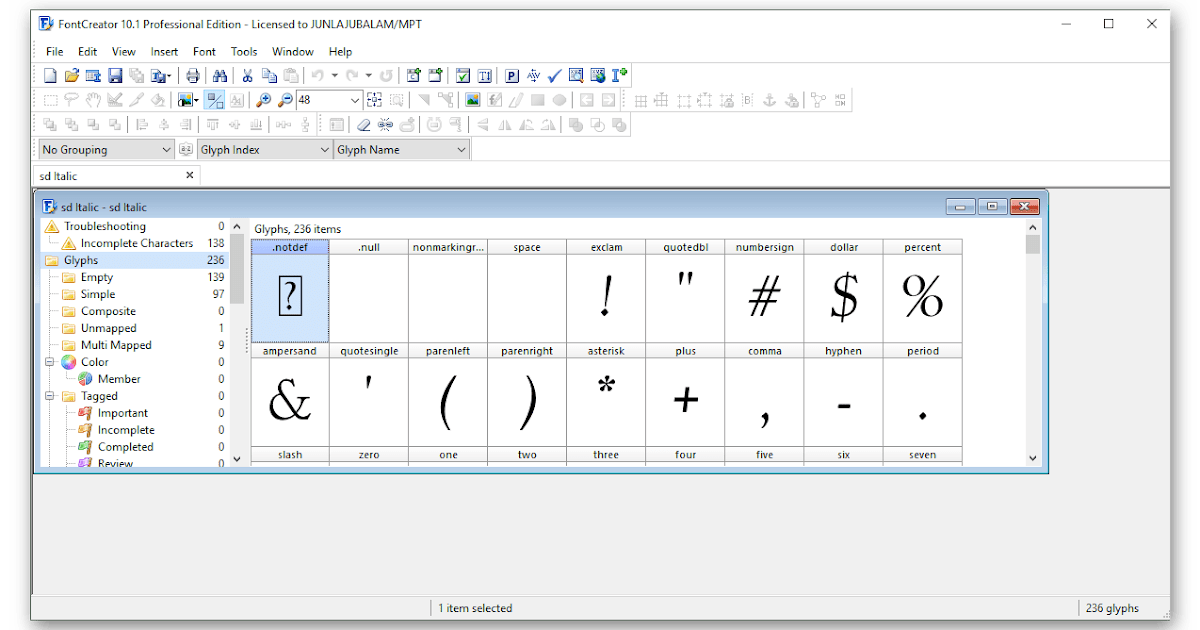Click the Copy icon
The image size is (1200, 630).
point(269,75)
